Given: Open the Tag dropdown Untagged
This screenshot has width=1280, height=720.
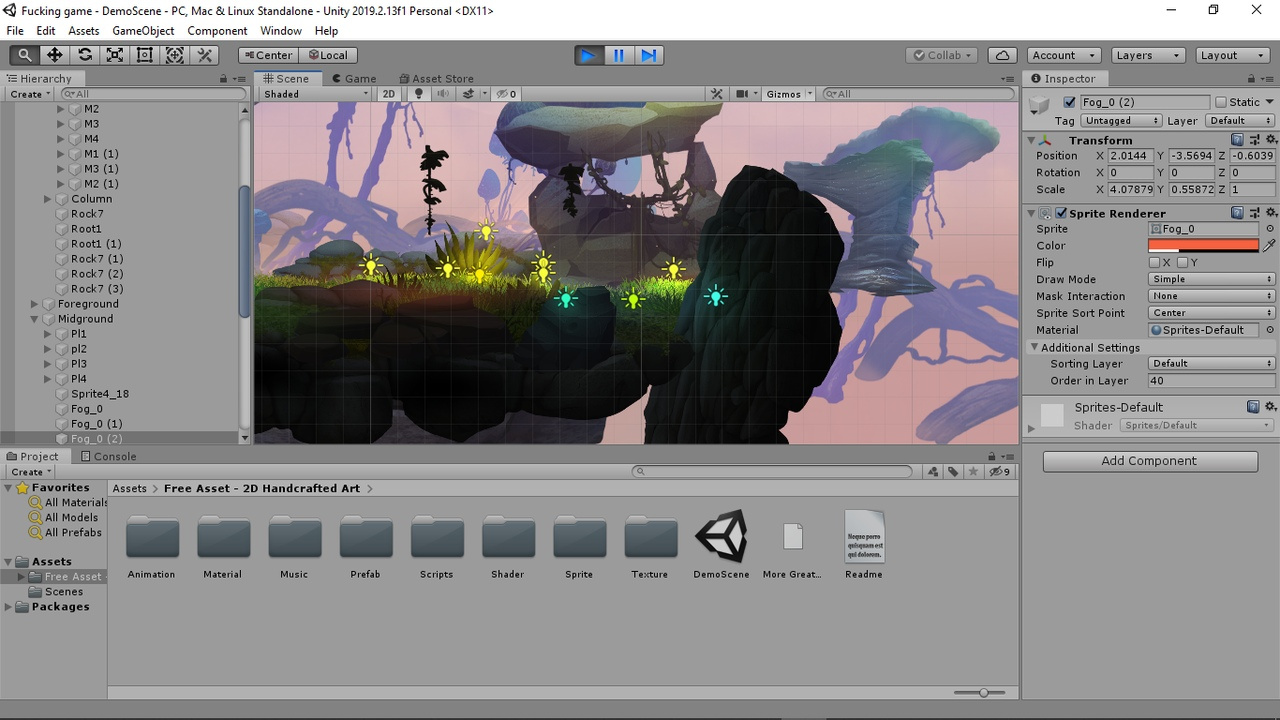Looking at the screenshot, I should [1122, 120].
